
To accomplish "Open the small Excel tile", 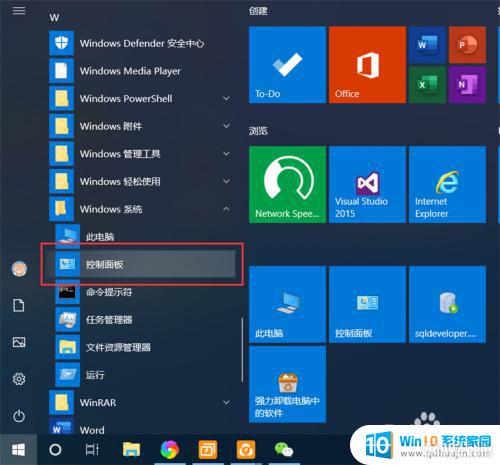I will coord(427,85).
